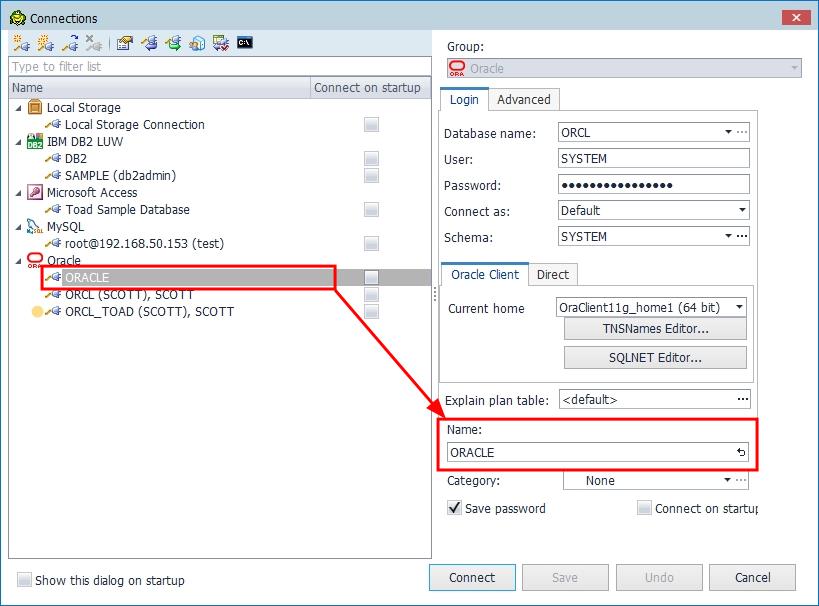819x606 pixels.
Task: Click the Microsoft Access group icon
Action: (35, 193)
